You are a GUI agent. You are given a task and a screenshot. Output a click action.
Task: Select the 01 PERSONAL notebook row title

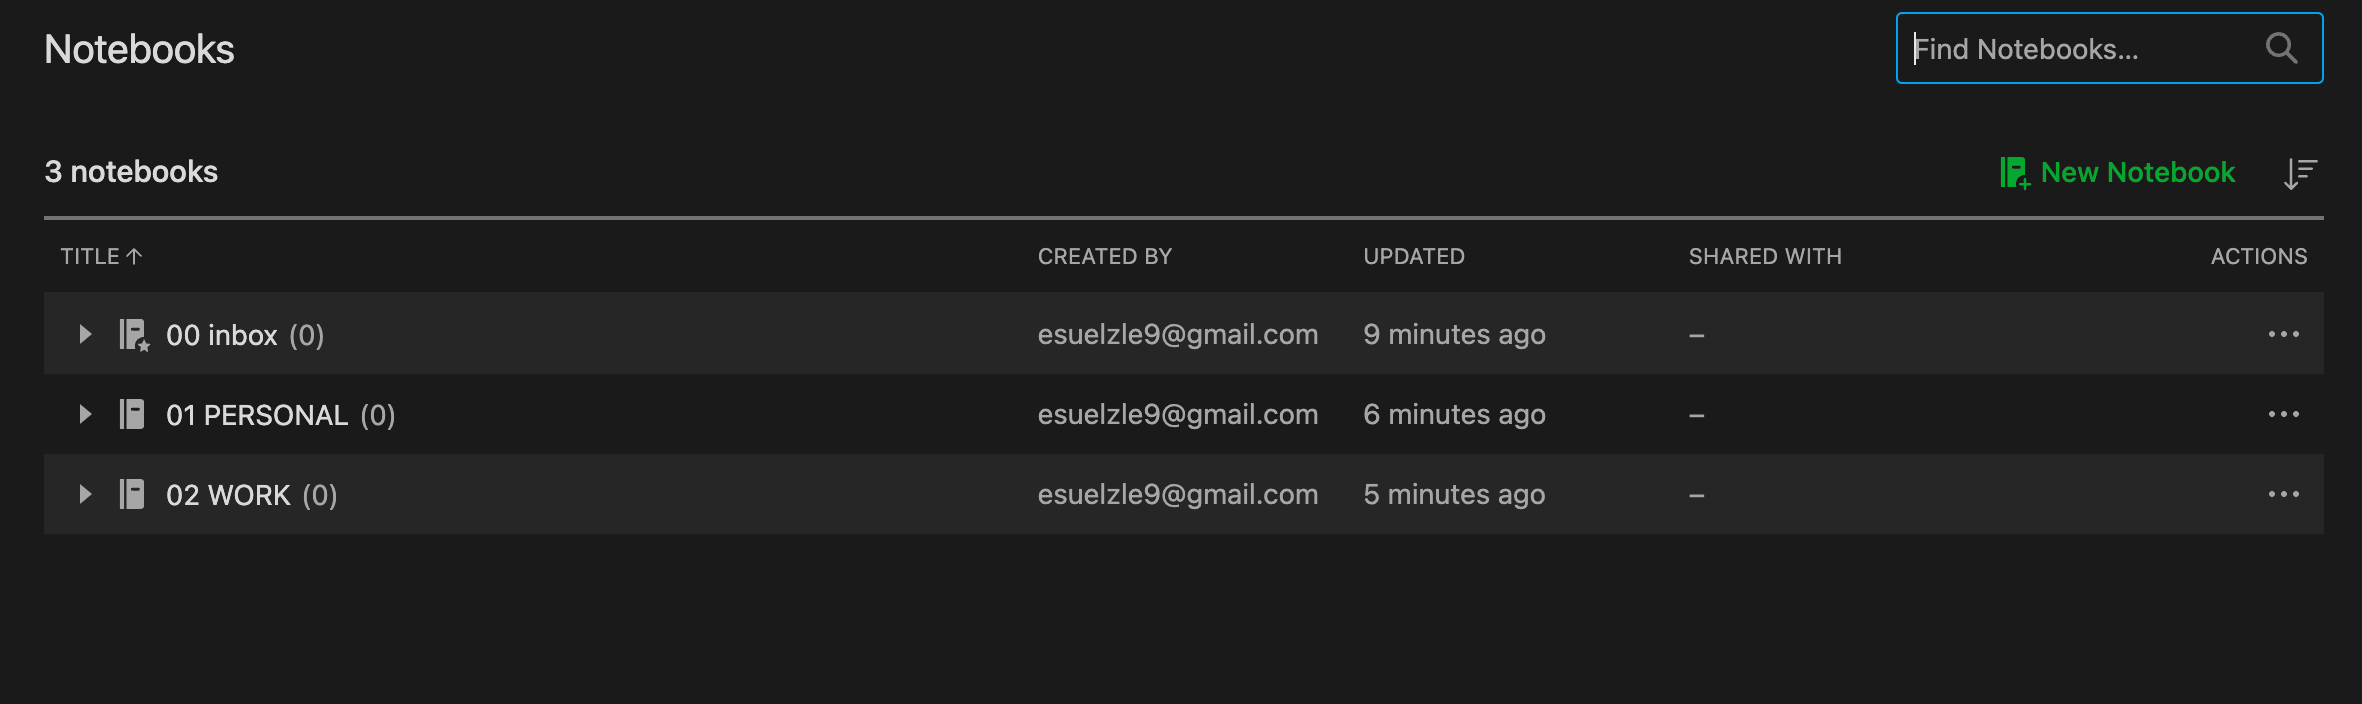pyautogui.click(x=257, y=415)
